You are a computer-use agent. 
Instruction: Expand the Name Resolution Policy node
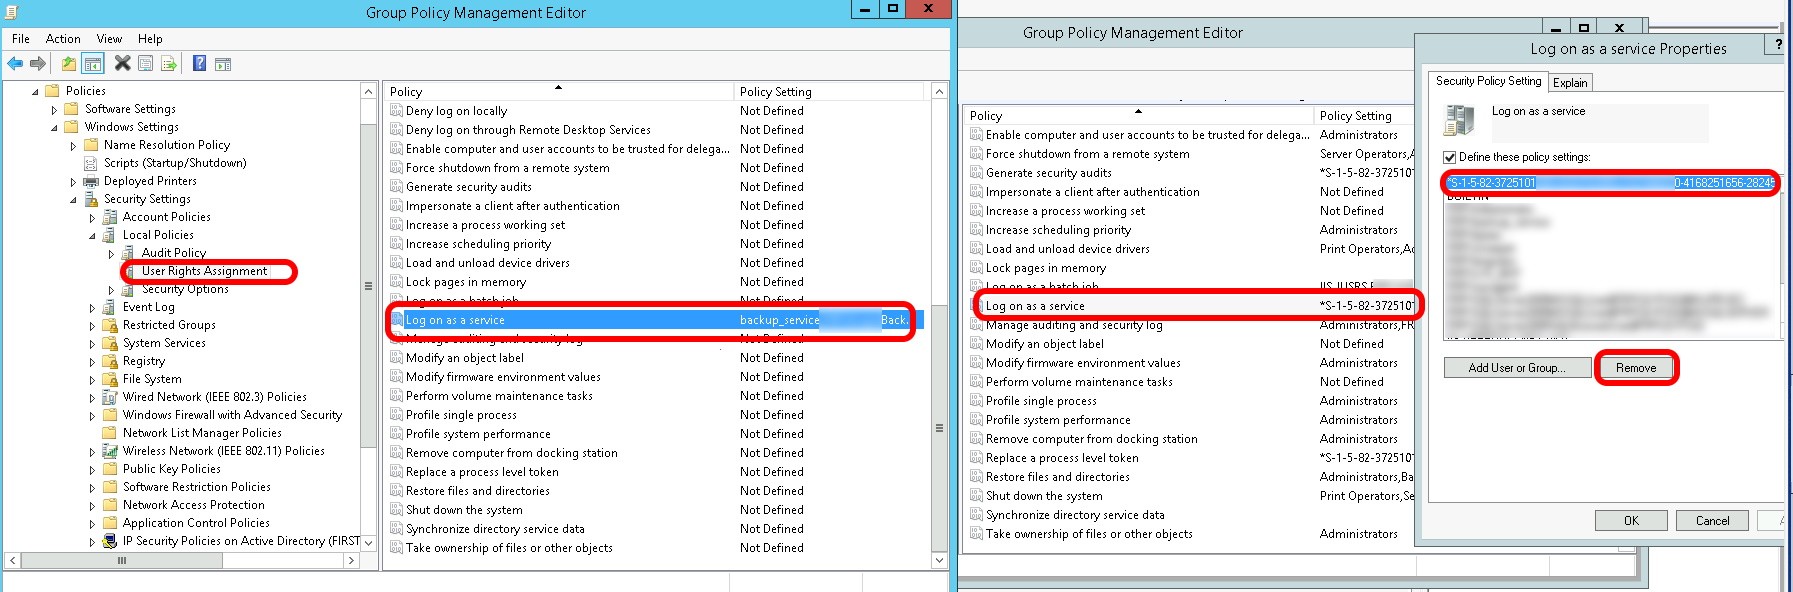pos(73,146)
